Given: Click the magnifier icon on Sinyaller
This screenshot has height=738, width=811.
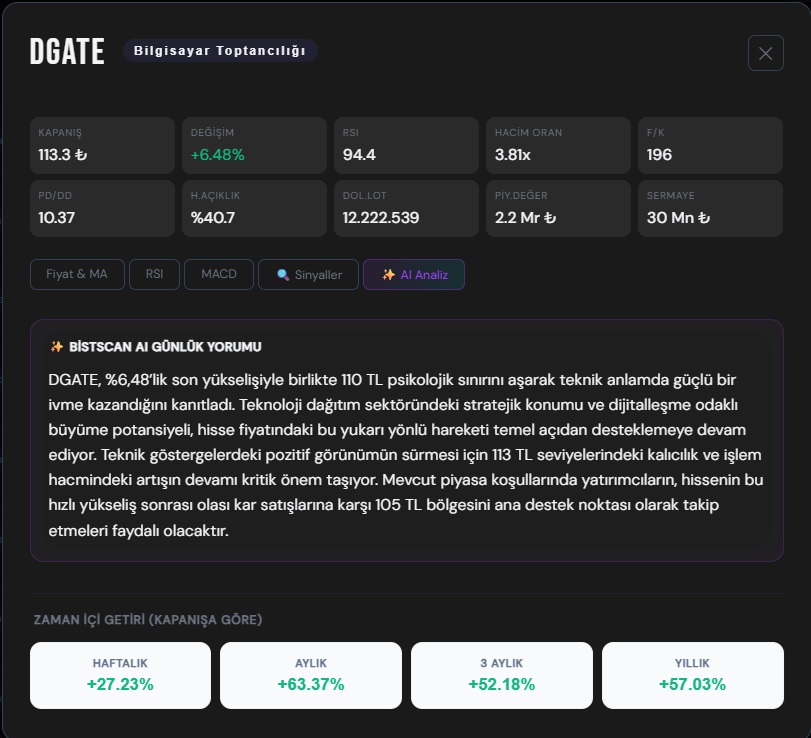Looking at the screenshot, I should coord(283,275).
